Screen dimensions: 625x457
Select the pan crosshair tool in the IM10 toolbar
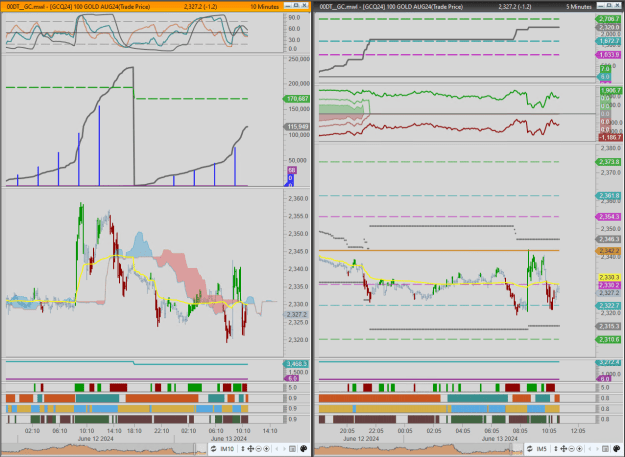click(251, 449)
